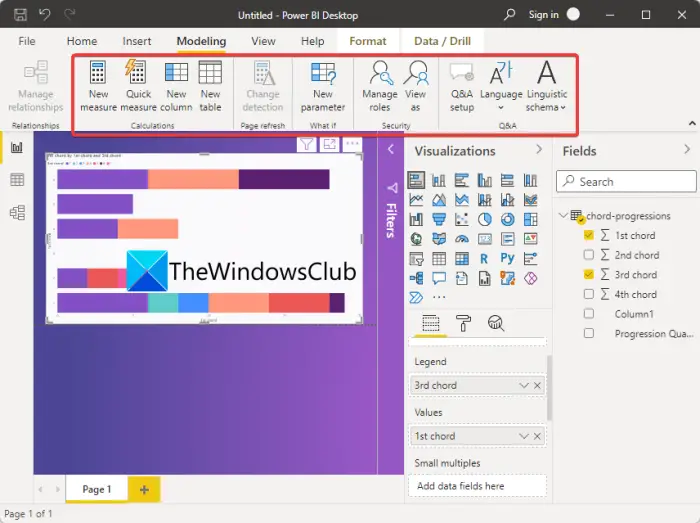Open the Data / Drill tab

(x=442, y=41)
